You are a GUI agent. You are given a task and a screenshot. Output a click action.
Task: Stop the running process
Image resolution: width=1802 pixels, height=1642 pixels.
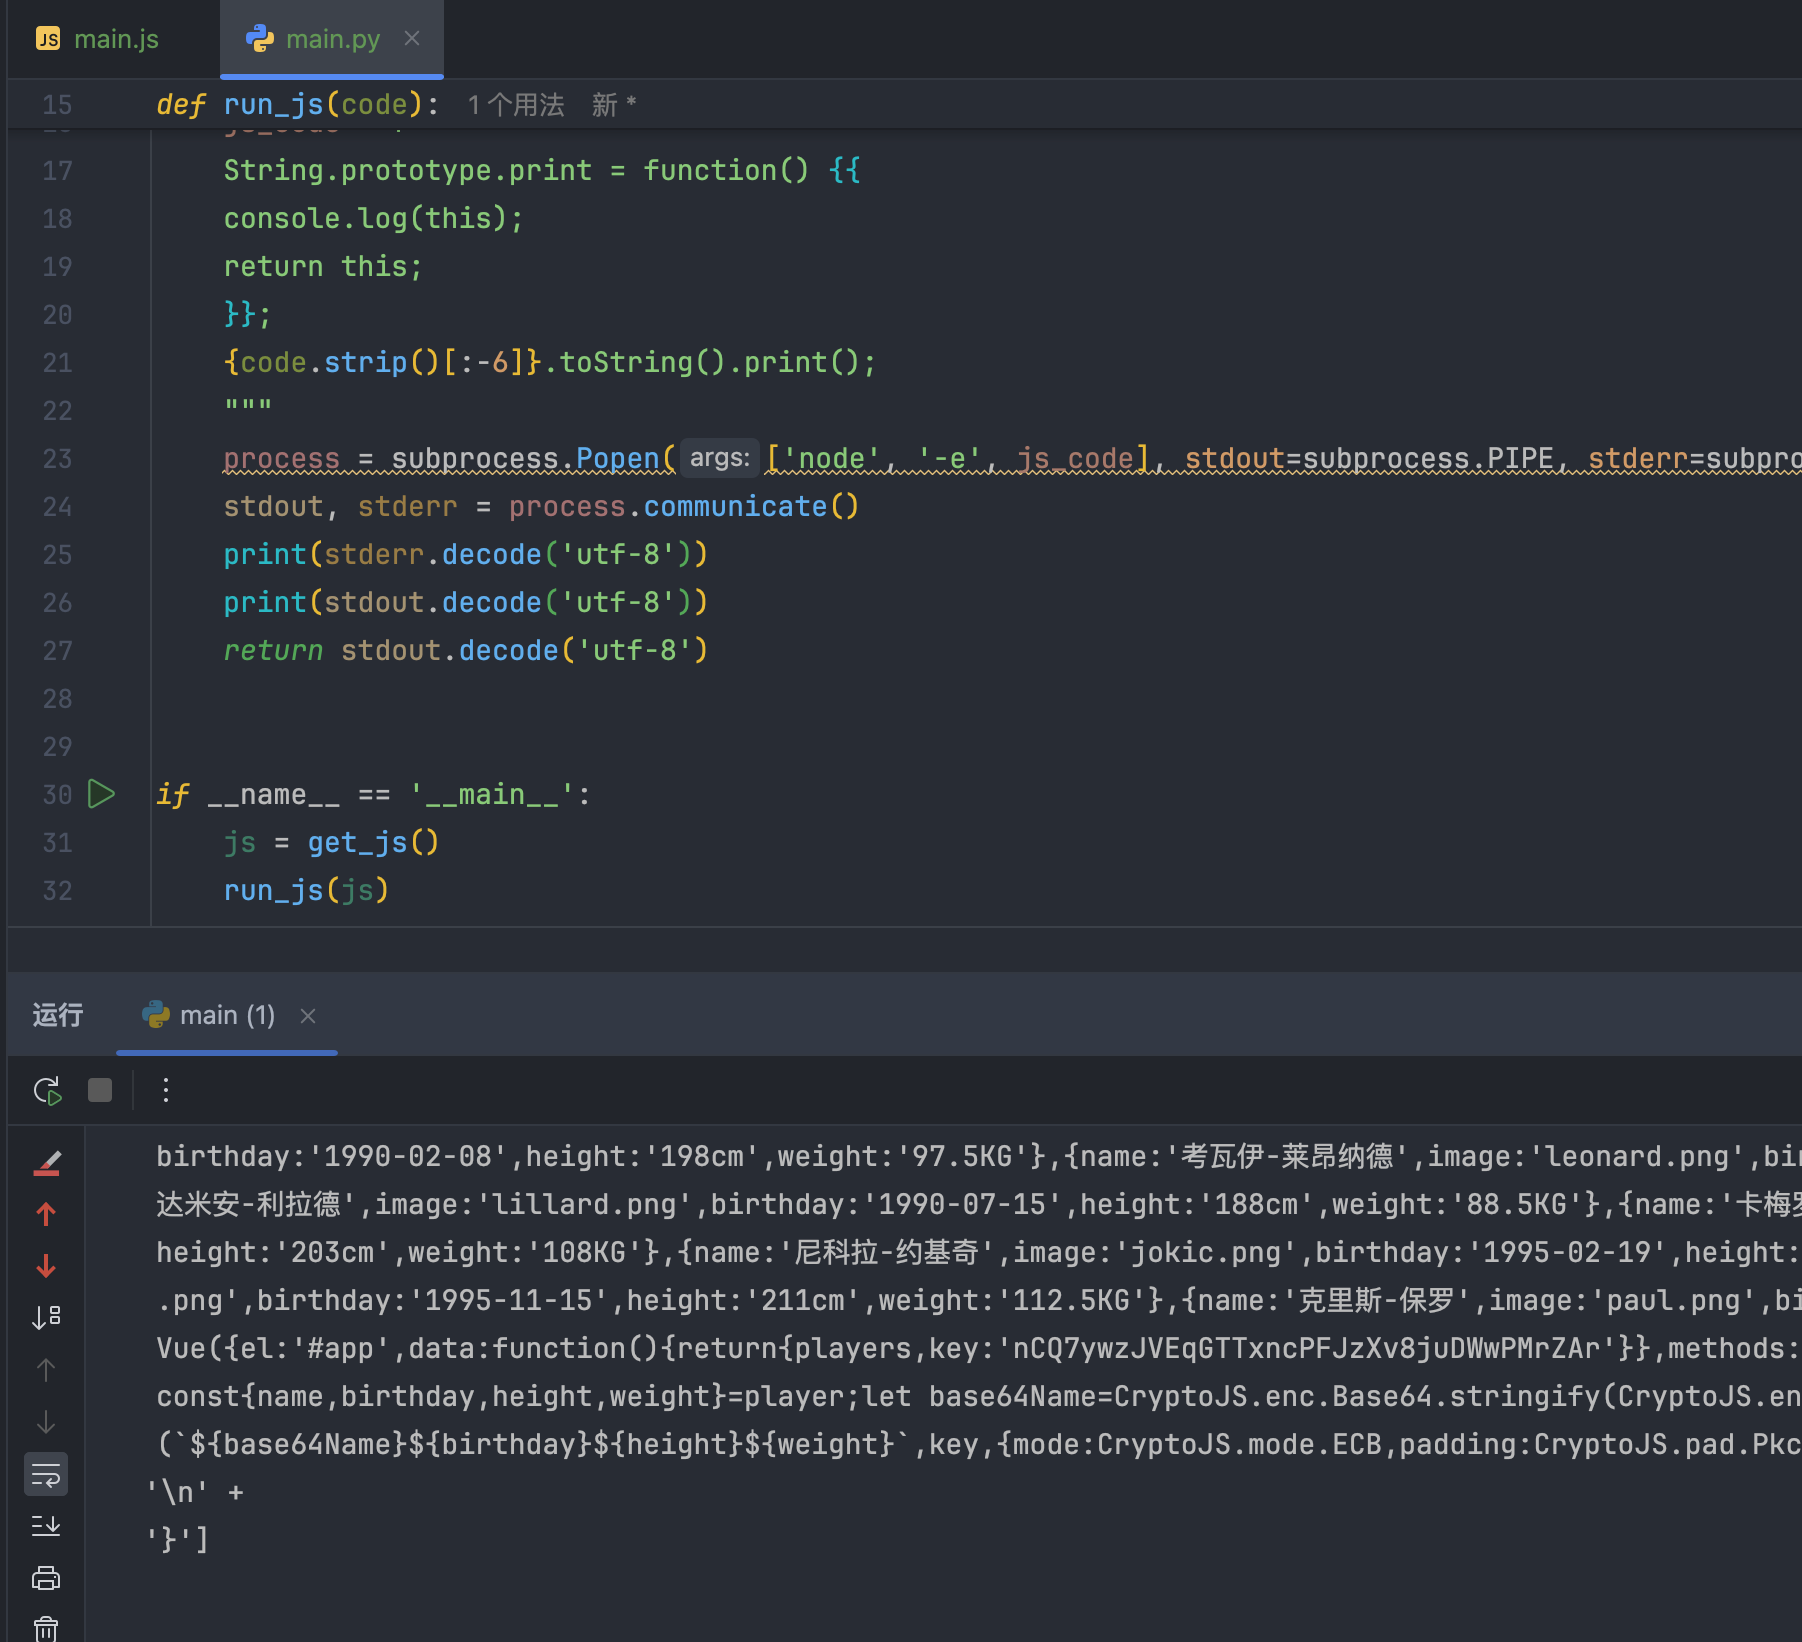[100, 1090]
